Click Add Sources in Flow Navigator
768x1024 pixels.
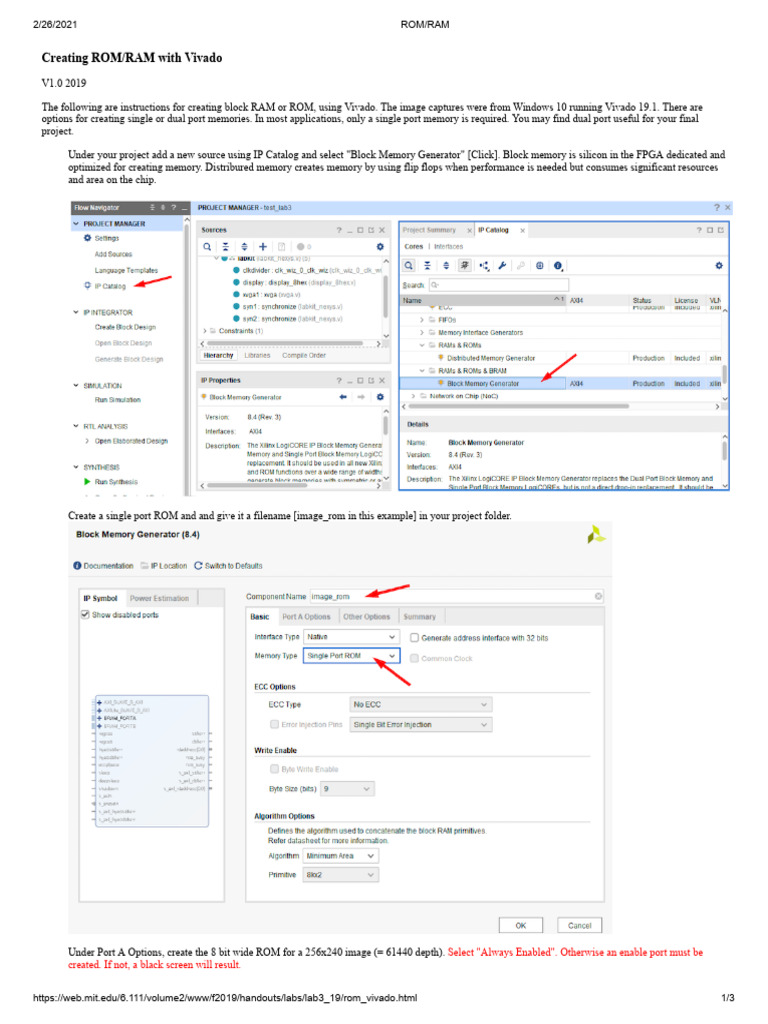pyautogui.click(x=114, y=255)
